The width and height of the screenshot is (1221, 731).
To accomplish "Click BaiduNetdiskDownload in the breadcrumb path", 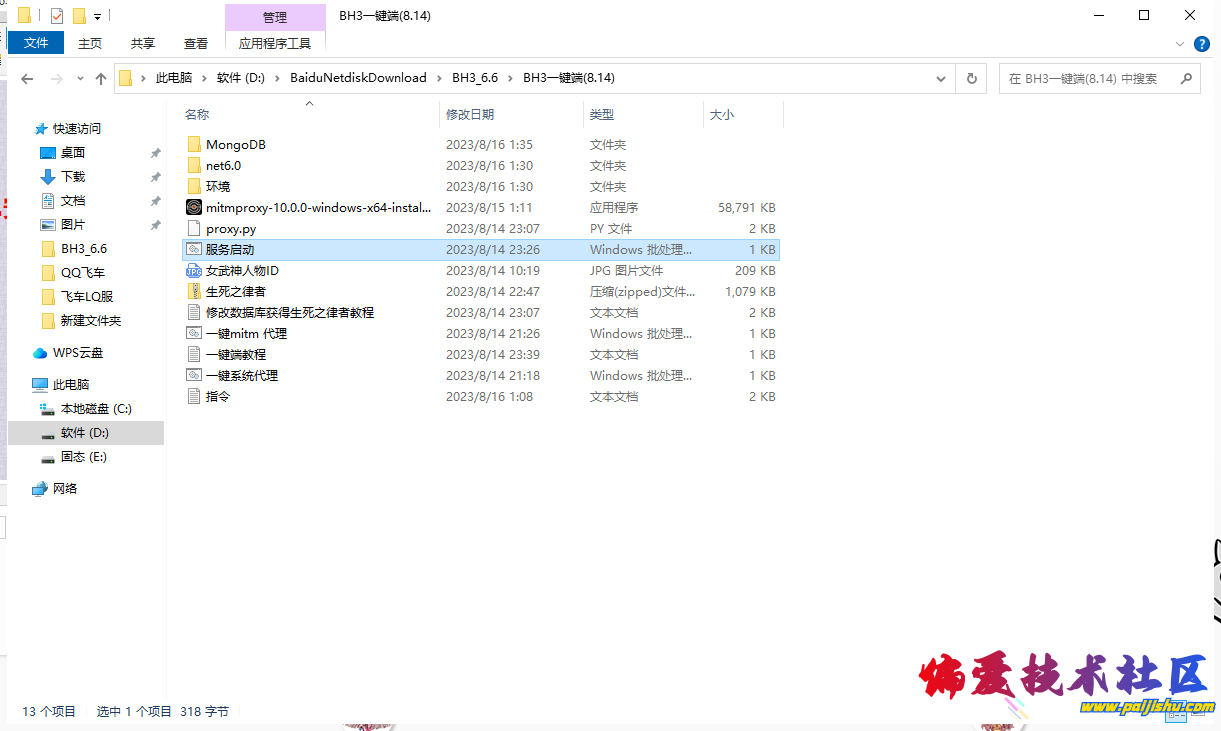I will click(x=358, y=78).
